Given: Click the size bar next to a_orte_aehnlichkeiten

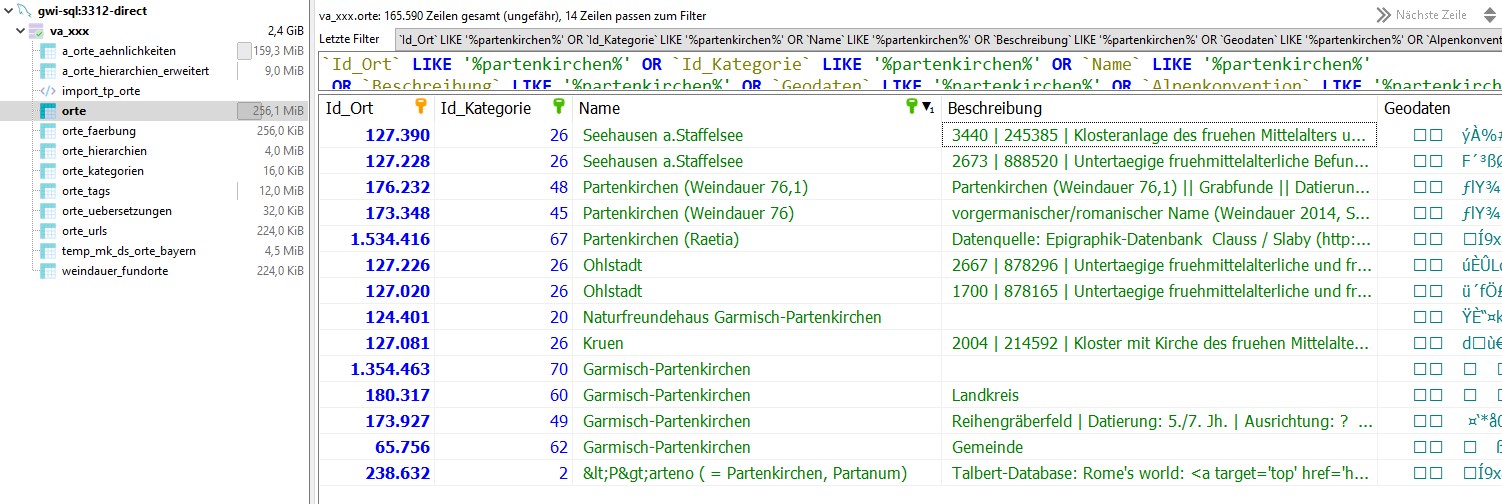Looking at the screenshot, I should 244,51.
